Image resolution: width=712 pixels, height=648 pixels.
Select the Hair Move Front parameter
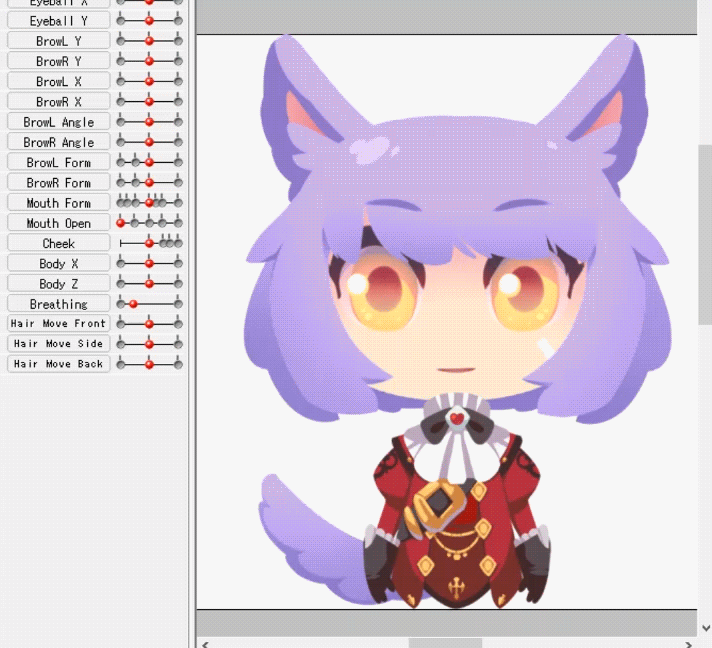point(58,324)
